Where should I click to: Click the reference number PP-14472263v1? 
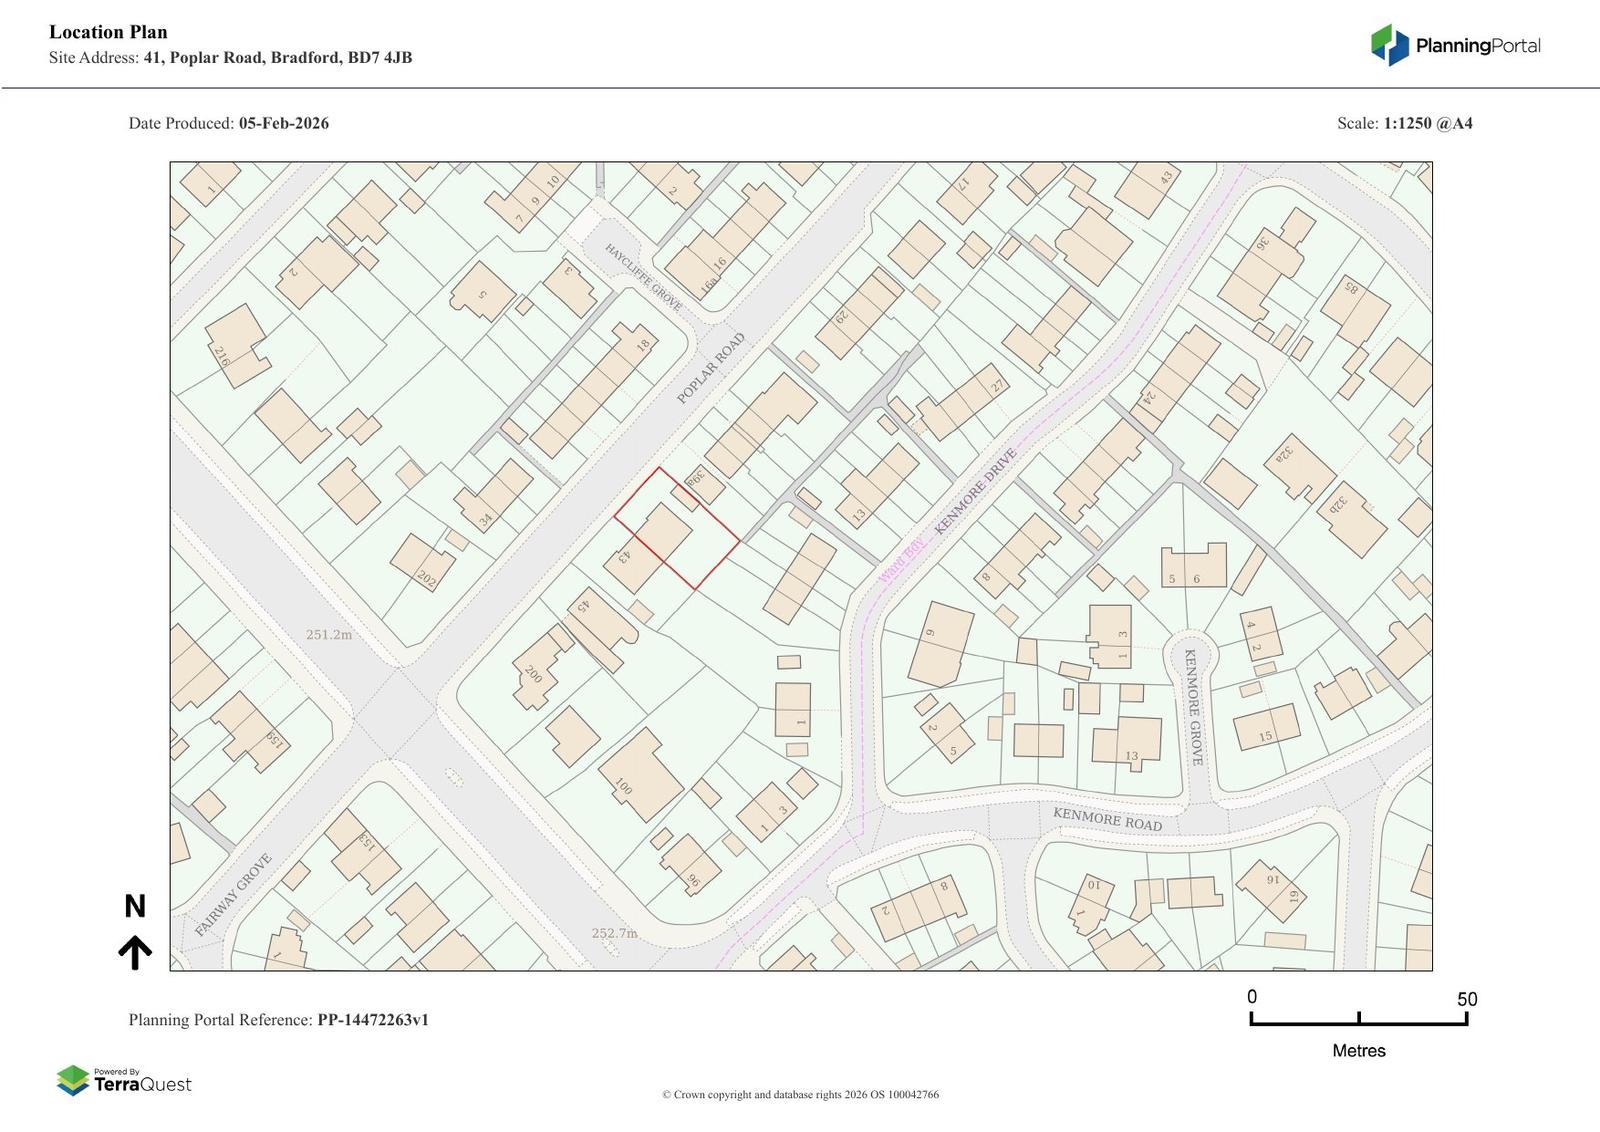(x=373, y=1020)
